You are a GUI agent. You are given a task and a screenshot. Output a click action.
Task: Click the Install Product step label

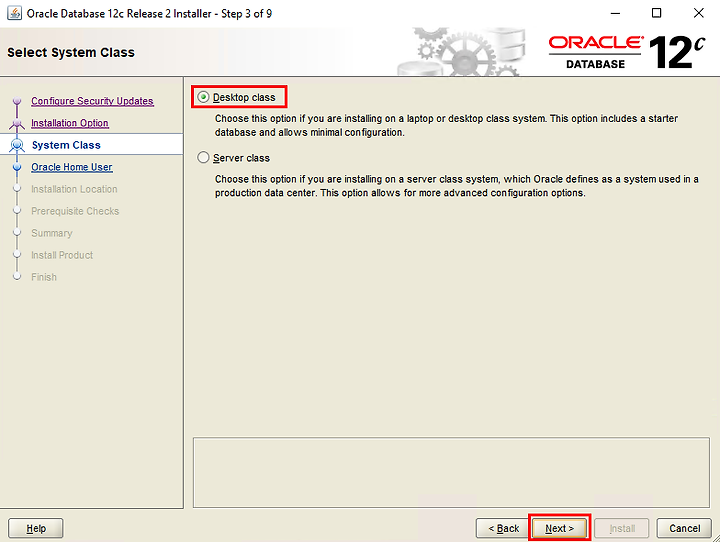point(62,255)
